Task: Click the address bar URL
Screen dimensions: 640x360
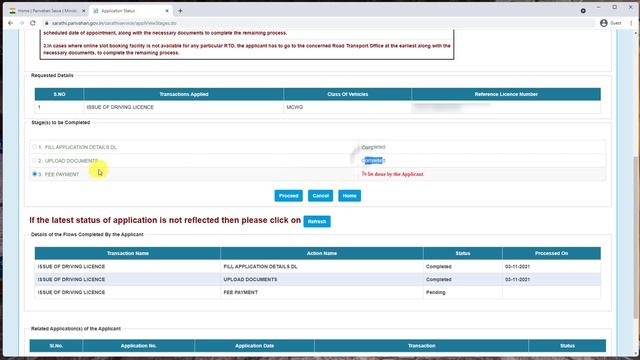Action: coord(114,23)
